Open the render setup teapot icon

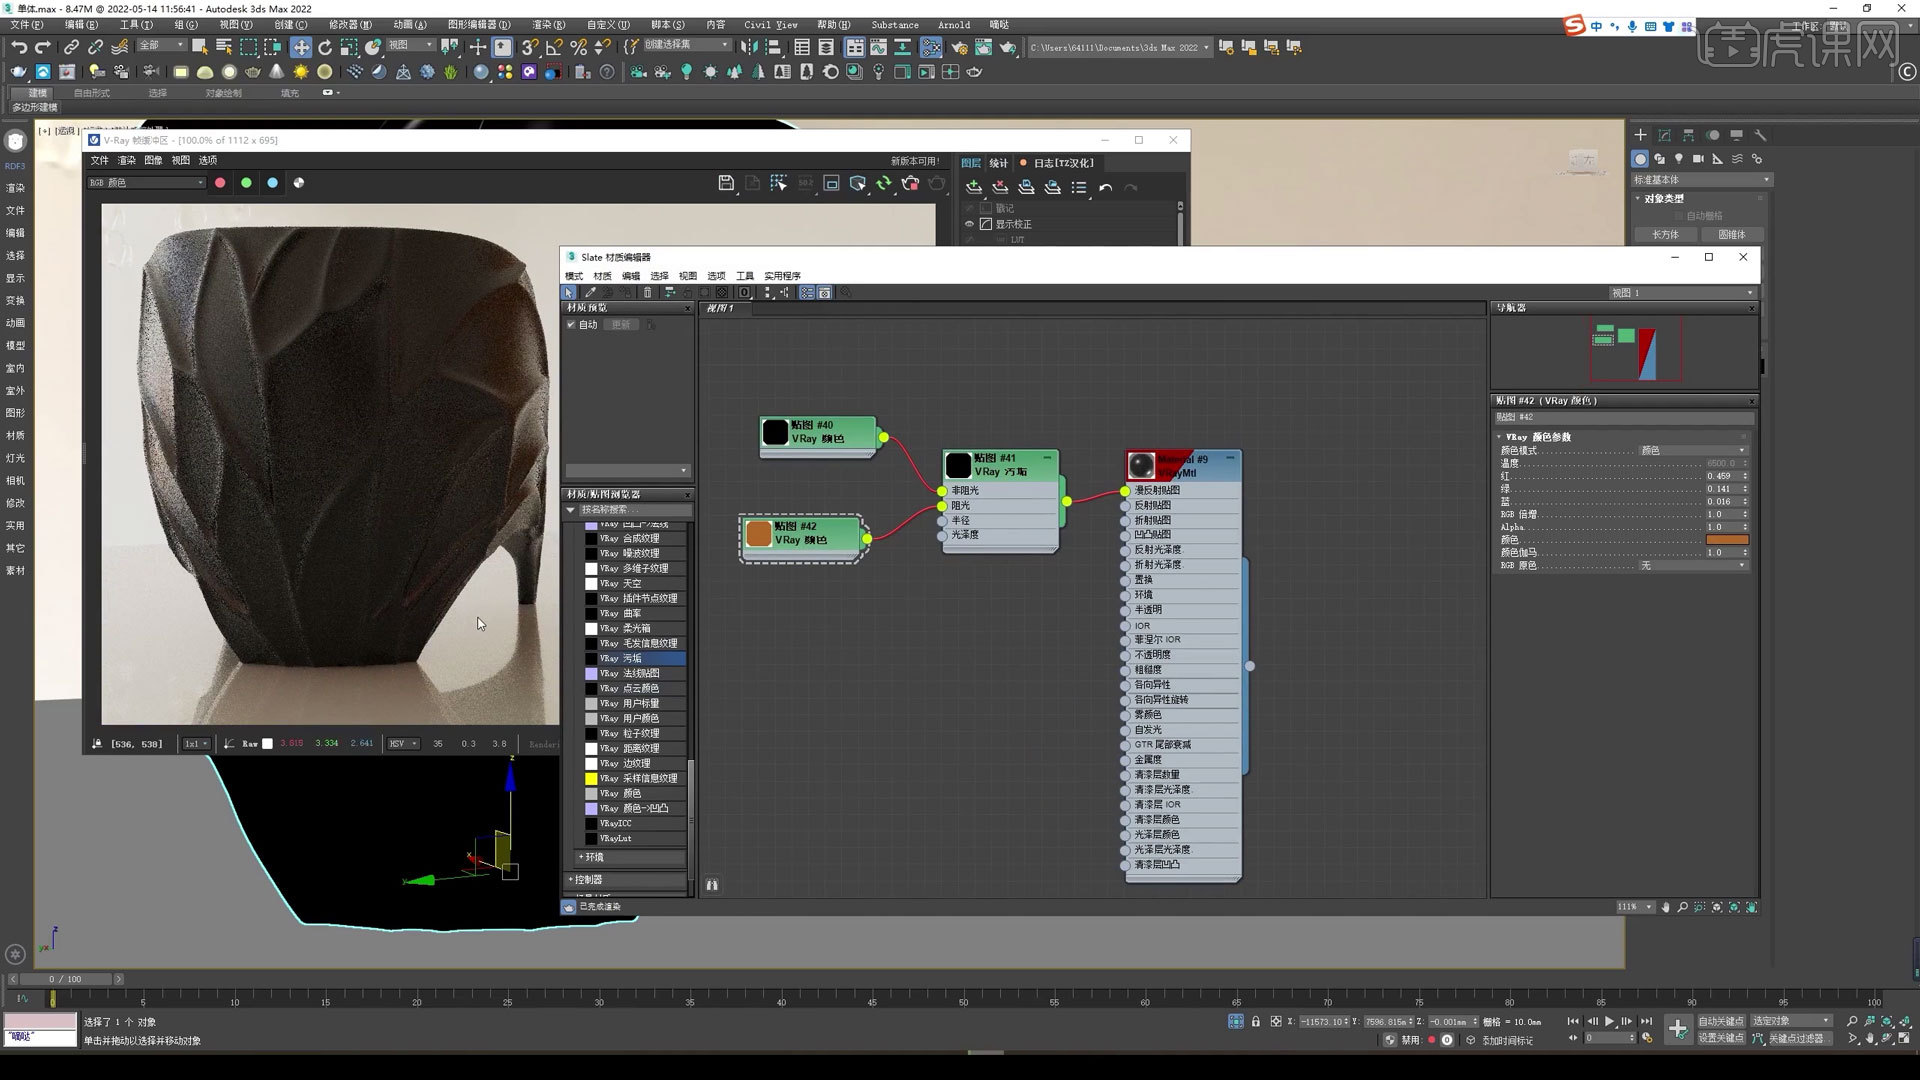(959, 46)
